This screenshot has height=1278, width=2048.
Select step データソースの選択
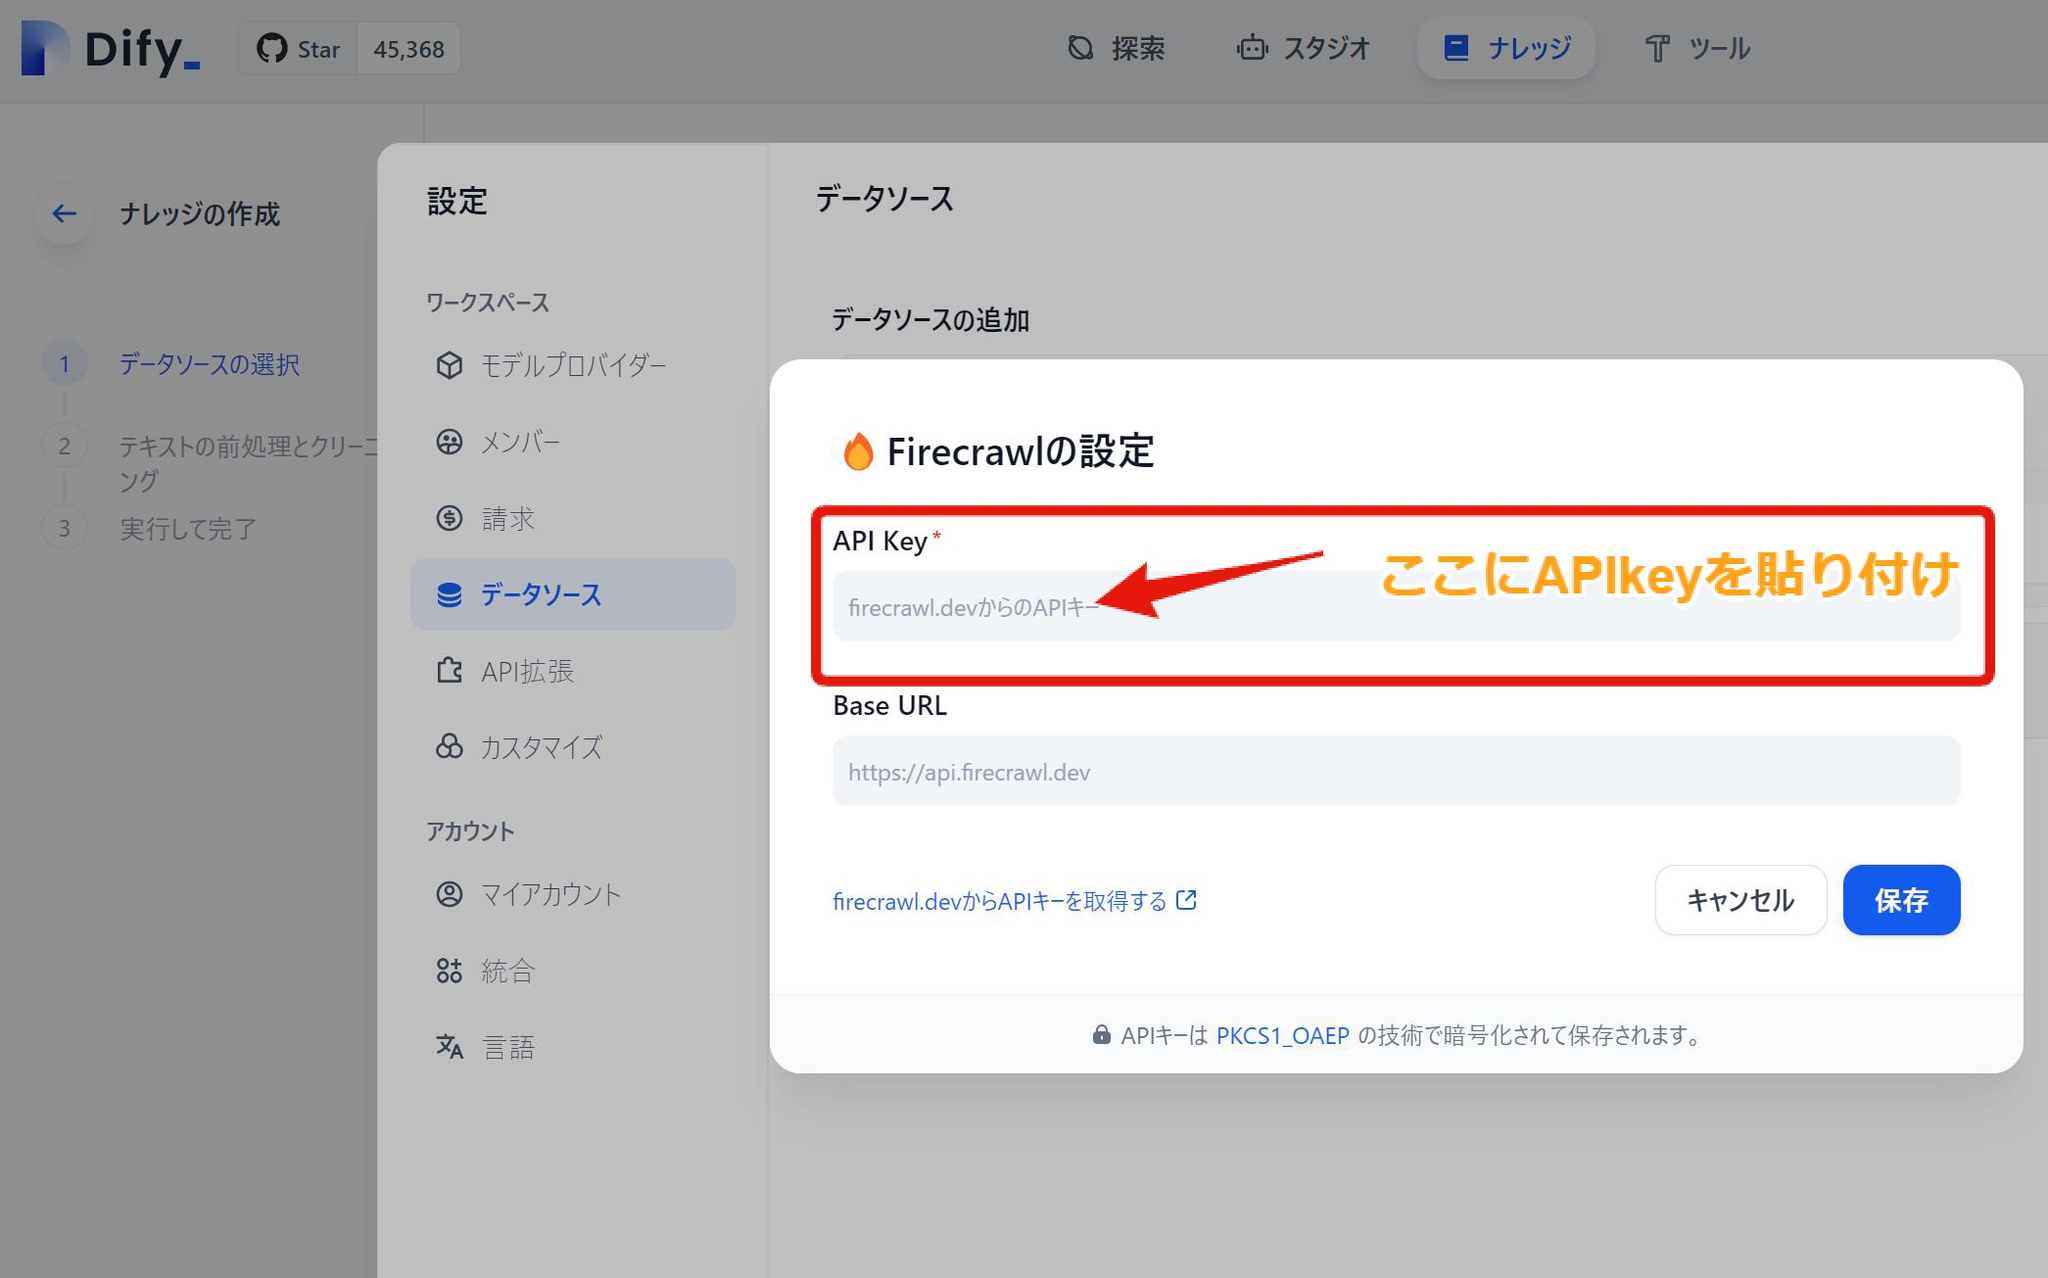(x=209, y=364)
